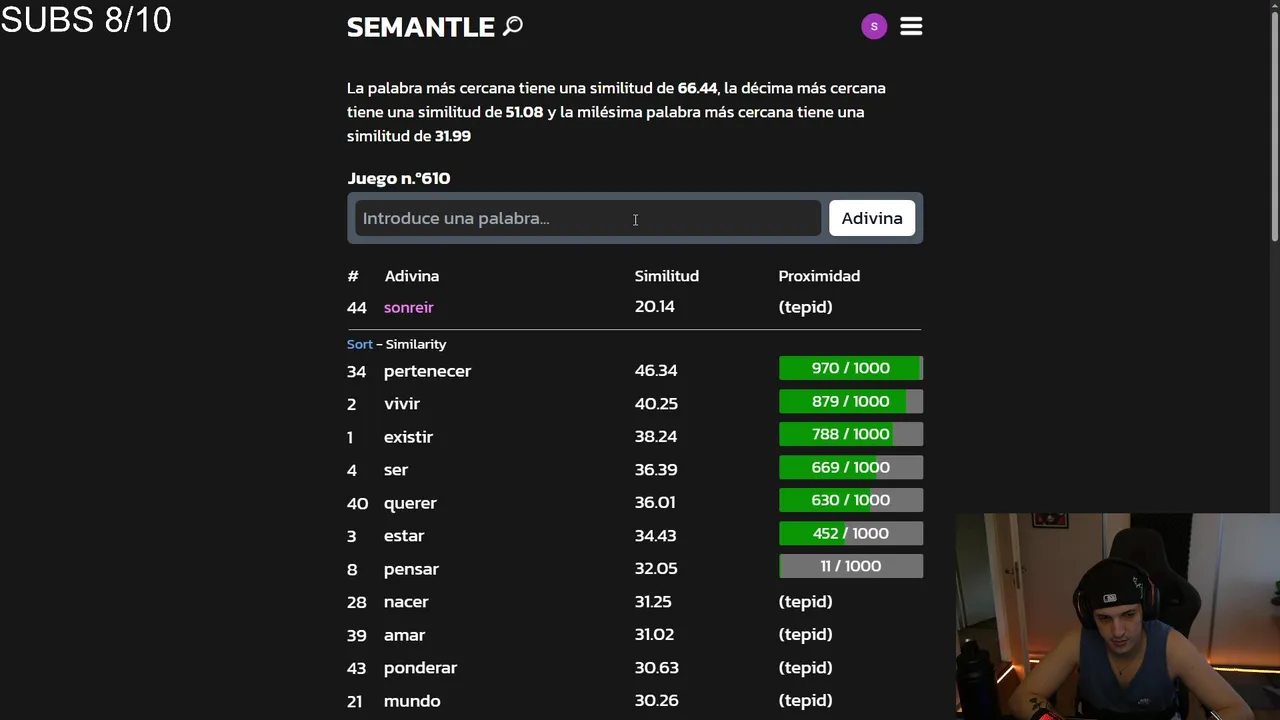
Task: Click the Semantle magnifier logo icon
Action: (513, 26)
